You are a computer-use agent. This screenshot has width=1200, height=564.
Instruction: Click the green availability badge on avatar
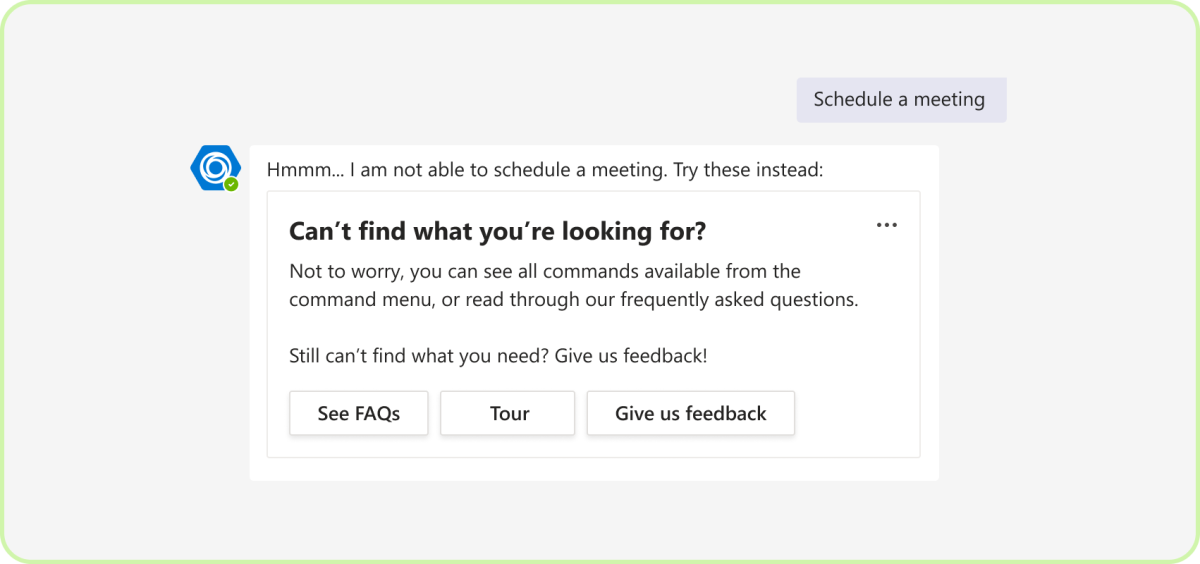pyautogui.click(x=231, y=185)
